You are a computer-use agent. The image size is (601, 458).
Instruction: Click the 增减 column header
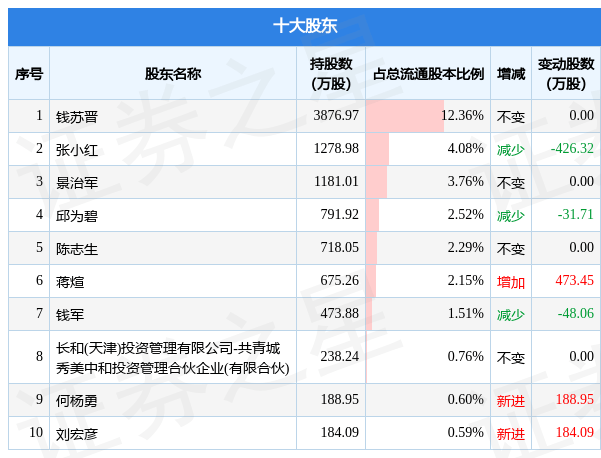click(x=510, y=74)
